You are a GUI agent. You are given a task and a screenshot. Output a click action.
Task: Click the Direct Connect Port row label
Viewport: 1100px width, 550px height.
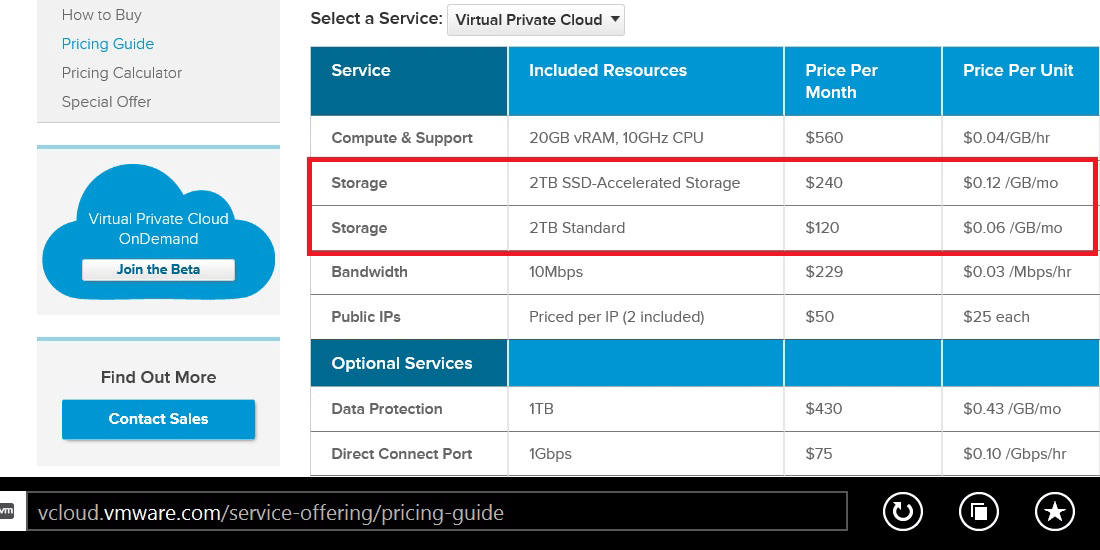pyautogui.click(x=402, y=454)
